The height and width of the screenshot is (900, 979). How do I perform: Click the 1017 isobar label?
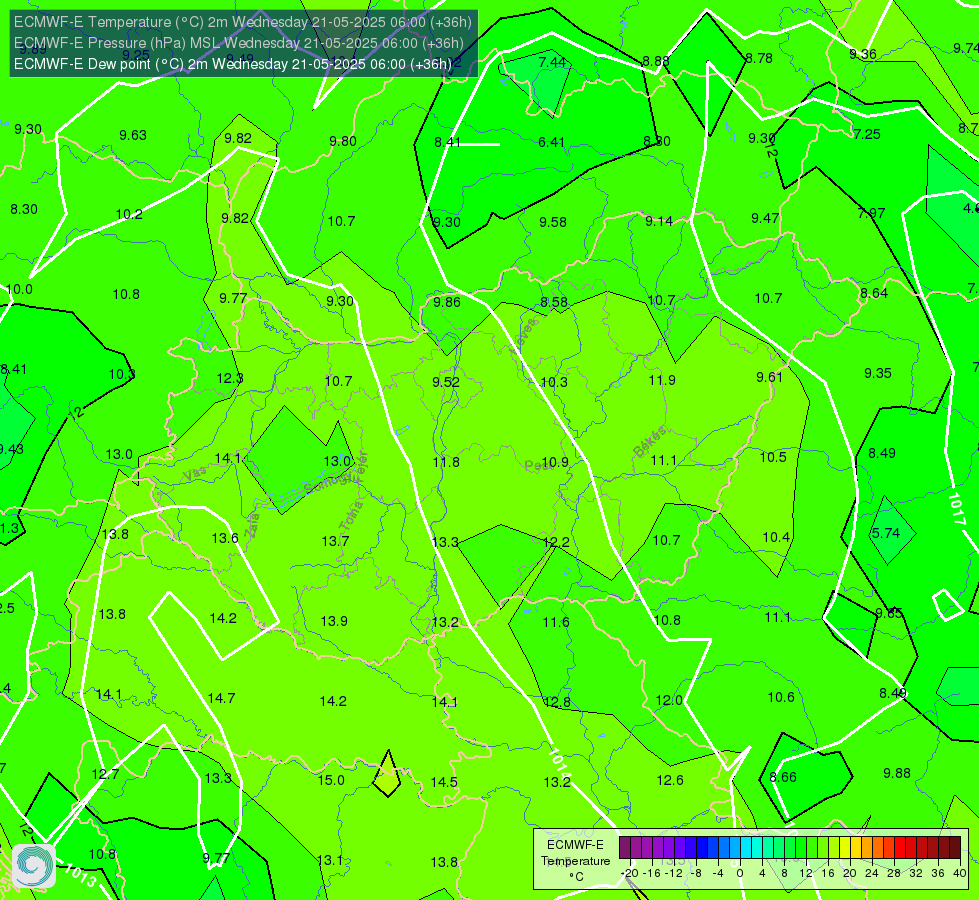[956, 510]
